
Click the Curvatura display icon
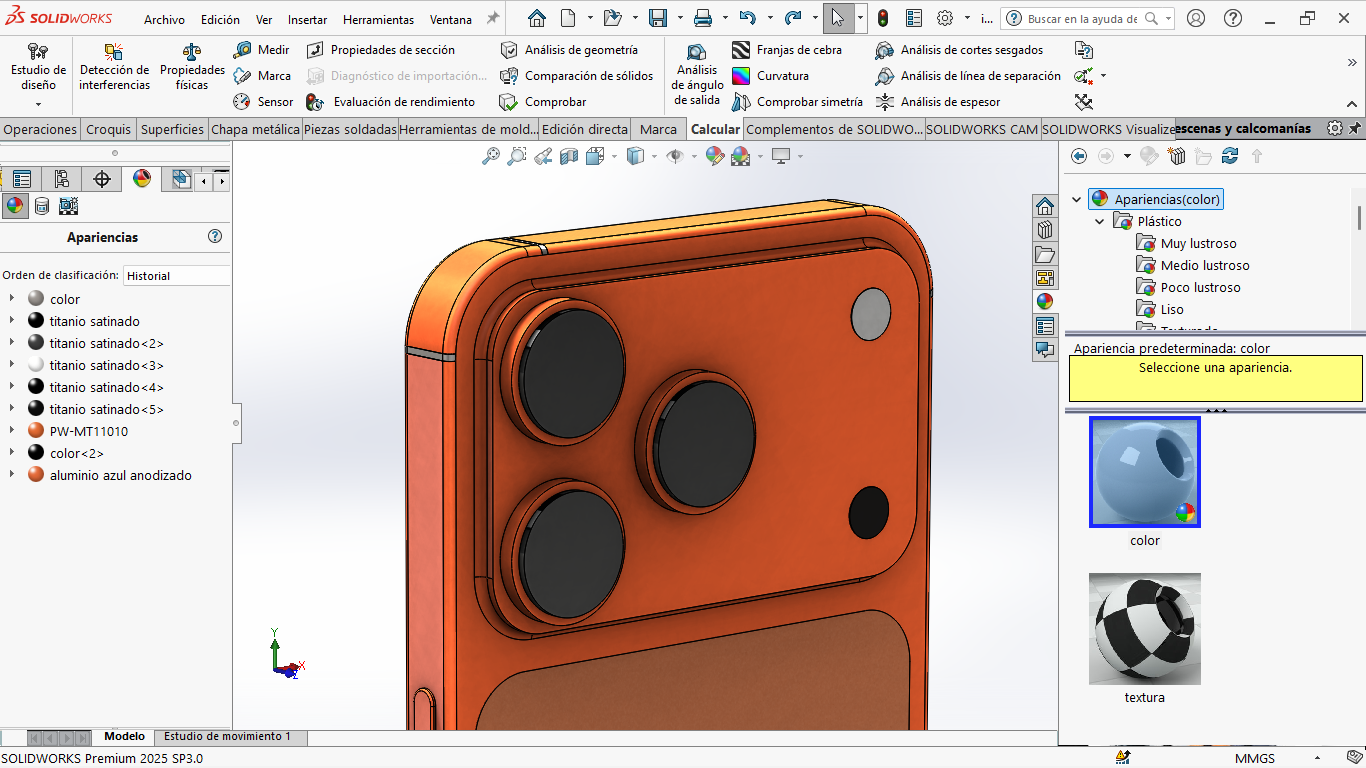741,76
